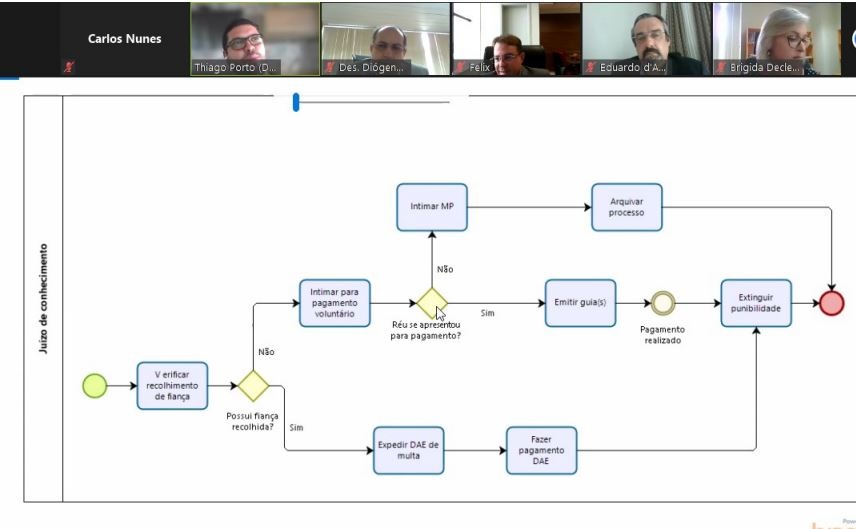Click the blue slider handle above the diagram

(x=296, y=101)
